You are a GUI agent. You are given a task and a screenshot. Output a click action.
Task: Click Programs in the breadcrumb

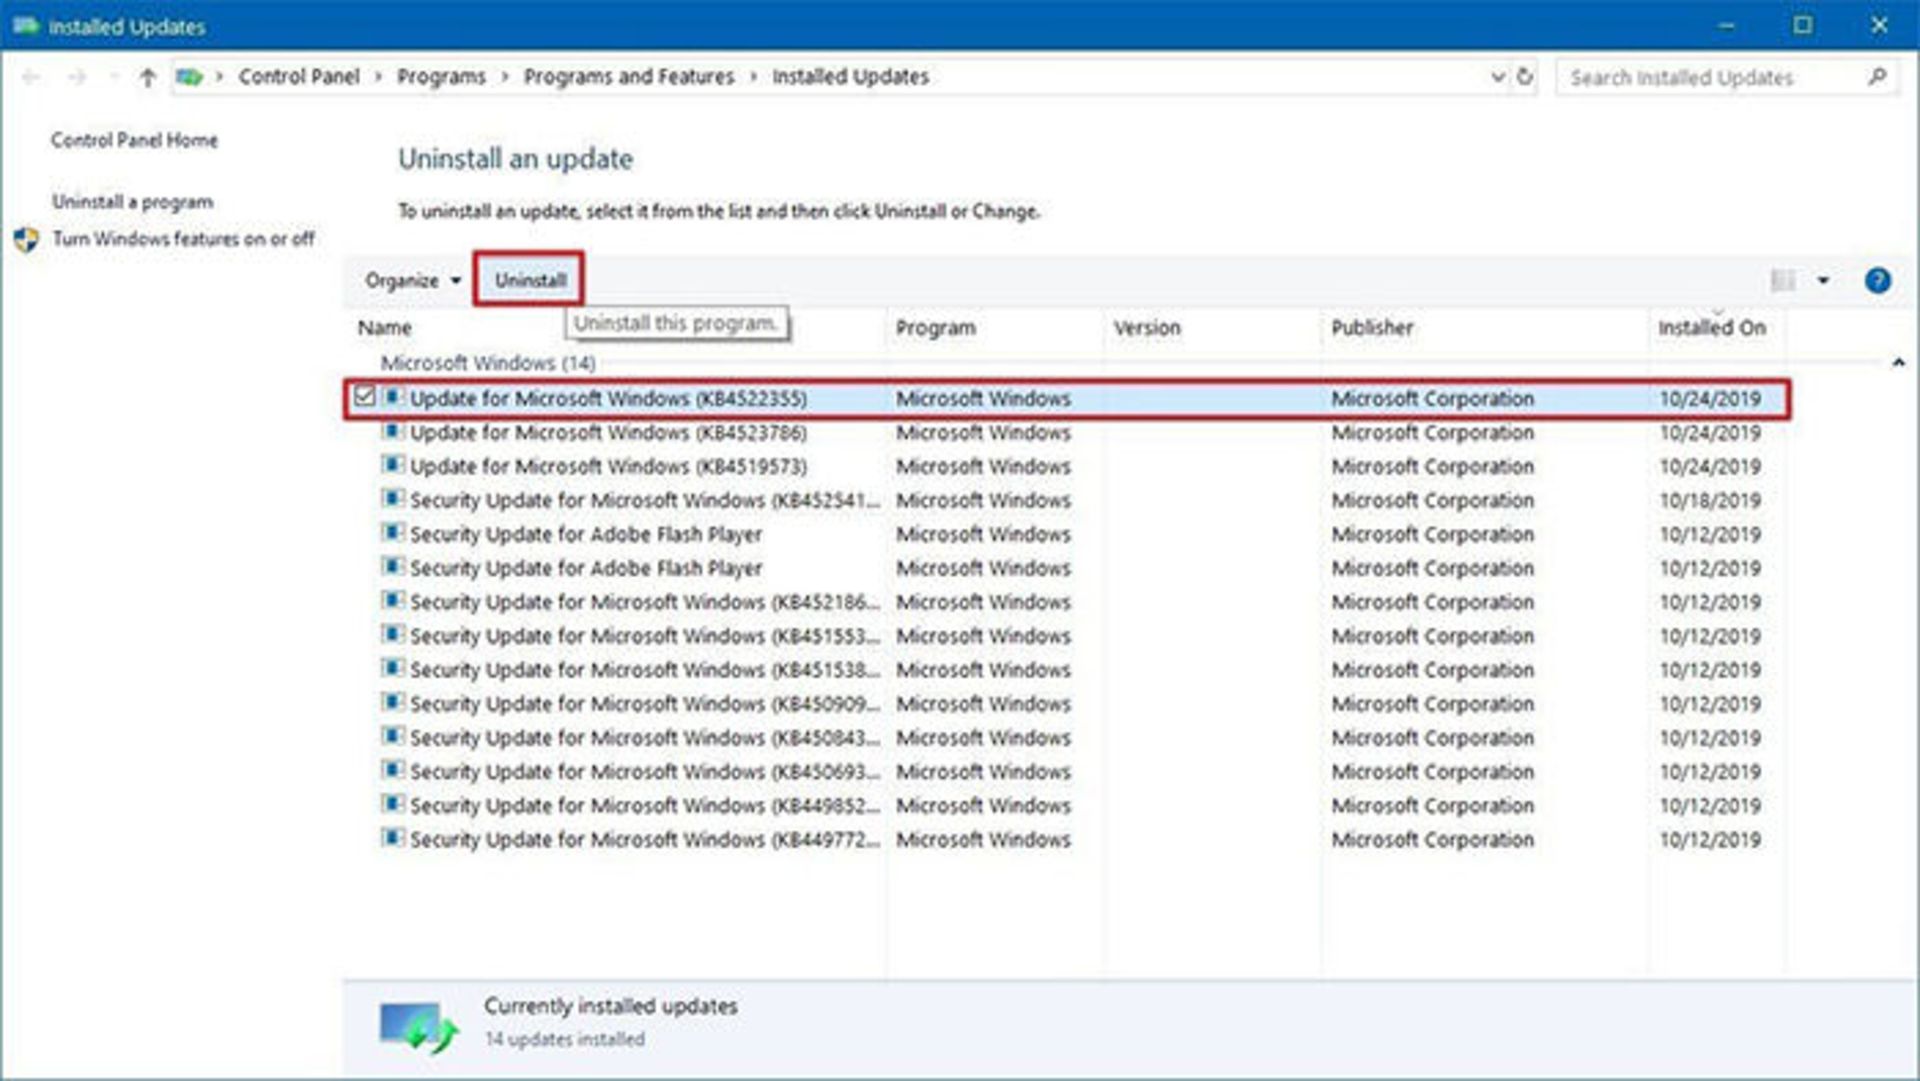[x=441, y=77]
